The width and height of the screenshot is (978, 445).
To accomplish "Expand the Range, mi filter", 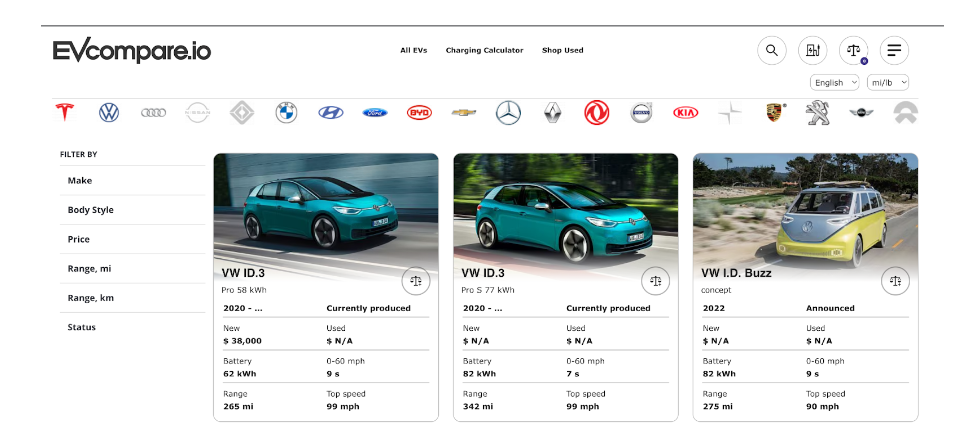I will (x=132, y=268).
